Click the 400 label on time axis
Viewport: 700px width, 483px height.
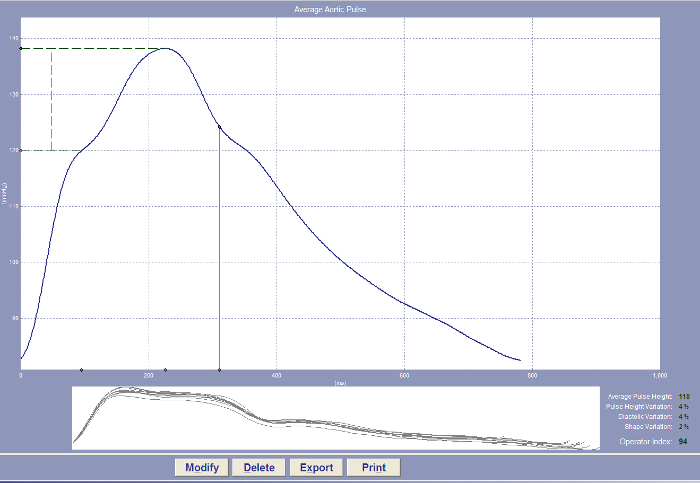point(276,376)
